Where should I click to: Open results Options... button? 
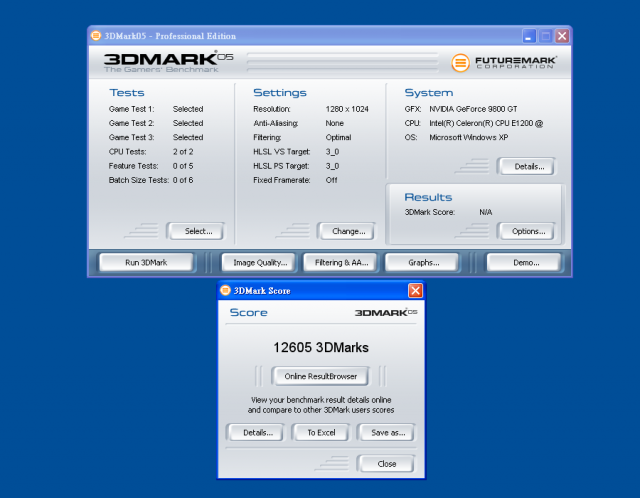[529, 231]
